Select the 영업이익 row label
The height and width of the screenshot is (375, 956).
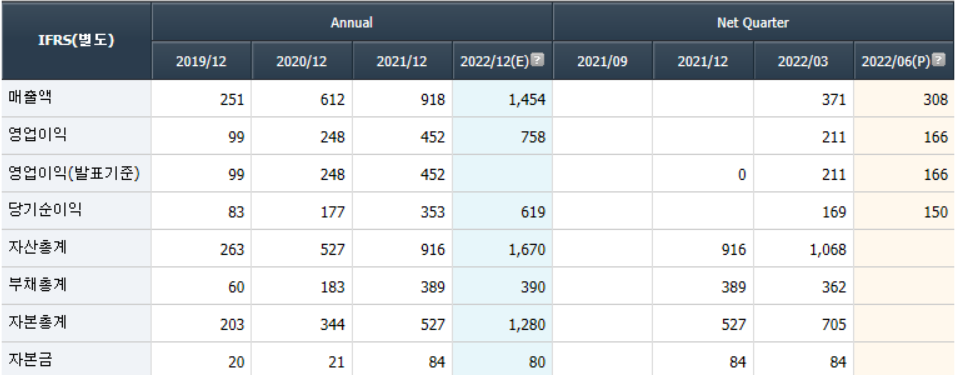(x=37, y=135)
